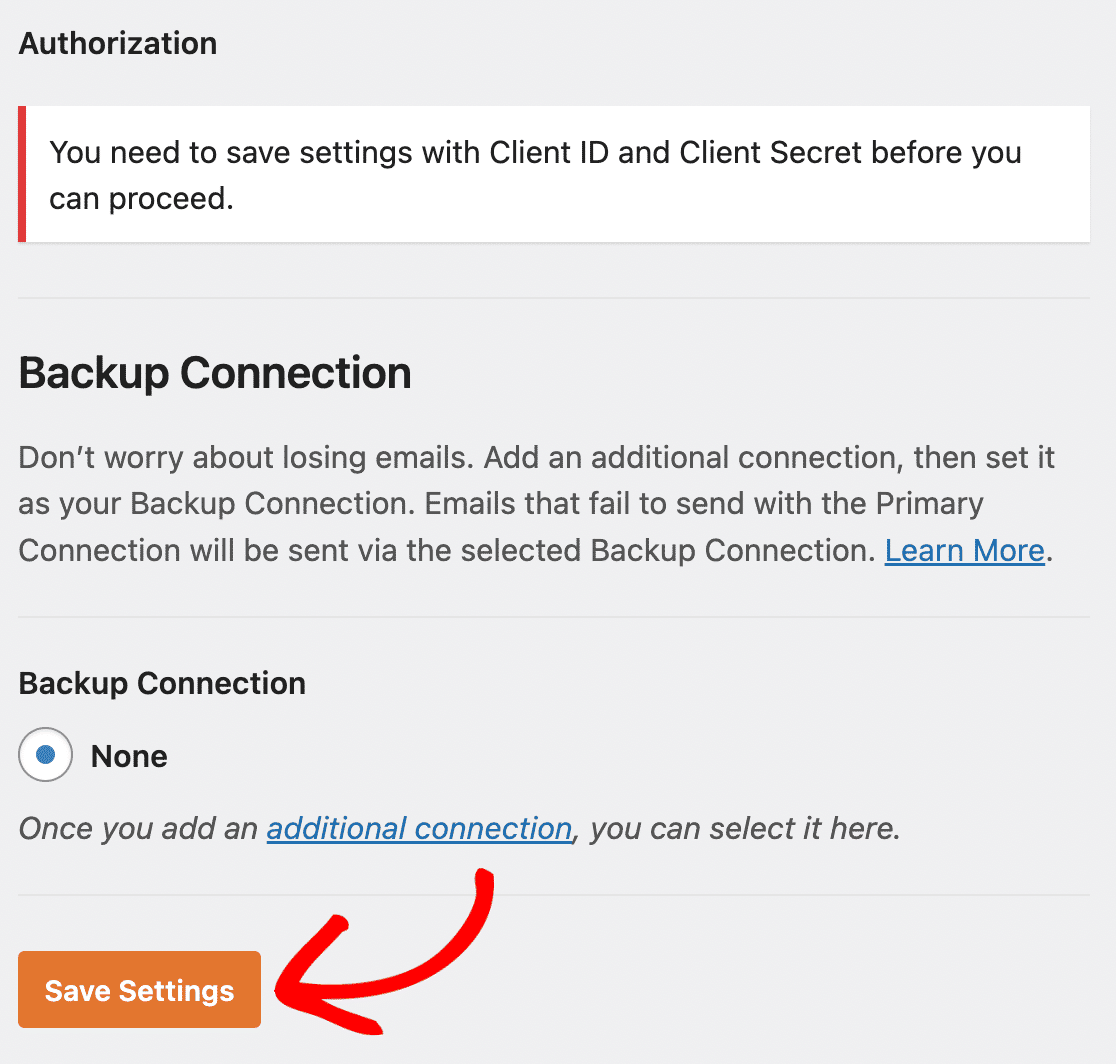Navigate via the additional connection hyperlink
The width and height of the screenshot is (1116, 1064).
pos(418,828)
